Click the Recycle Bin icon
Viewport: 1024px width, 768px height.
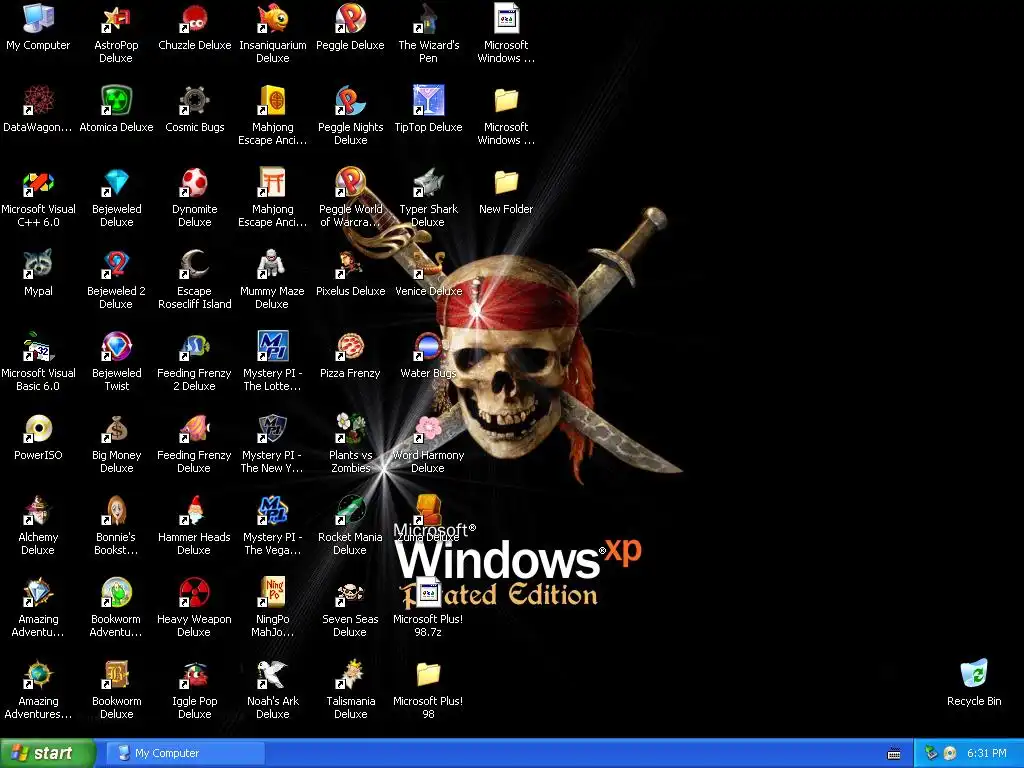[x=974, y=674]
